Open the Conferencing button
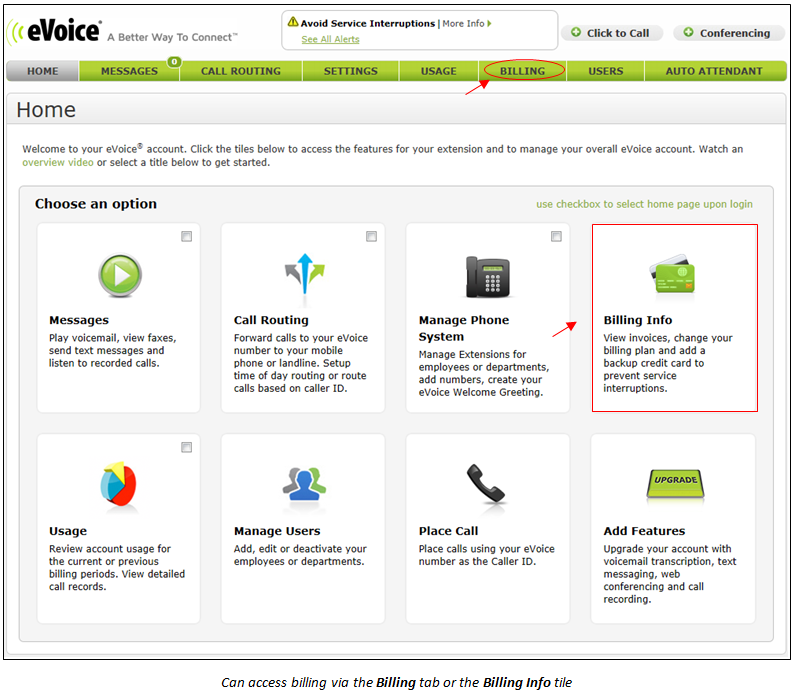Screen dimensions: 794x697 coord(728,33)
